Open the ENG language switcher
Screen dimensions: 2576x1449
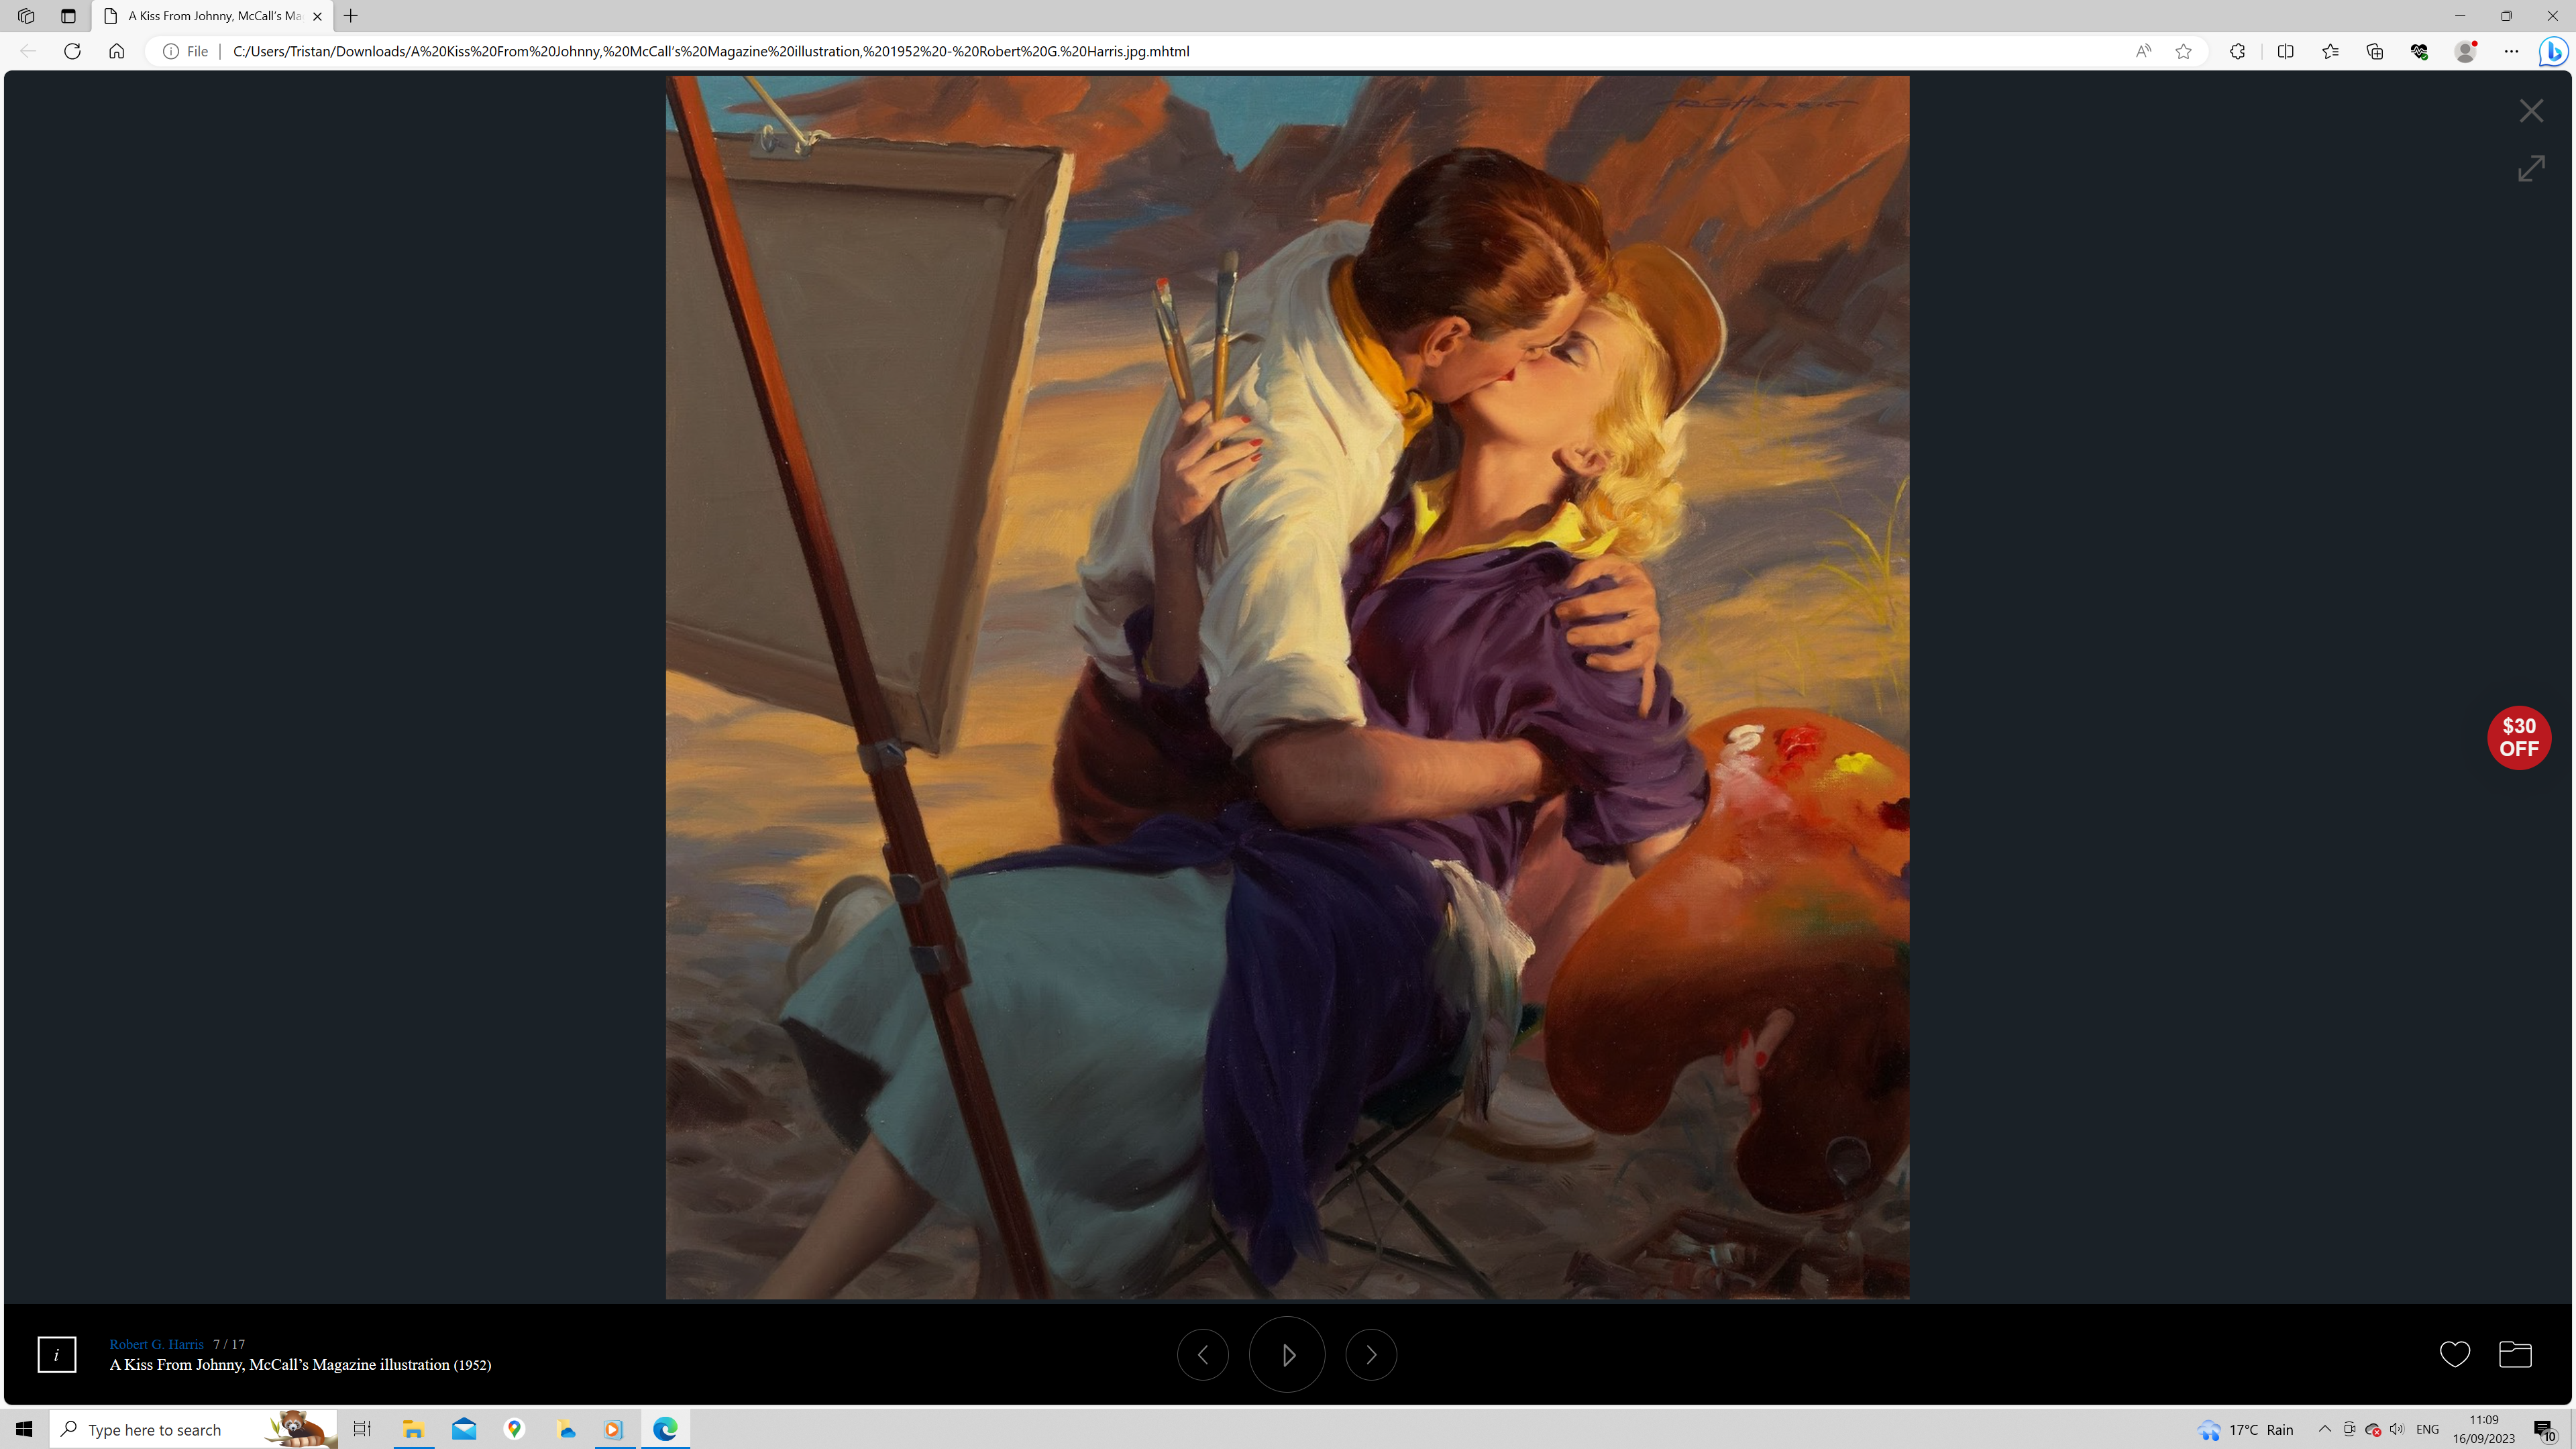coord(2428,1429)
